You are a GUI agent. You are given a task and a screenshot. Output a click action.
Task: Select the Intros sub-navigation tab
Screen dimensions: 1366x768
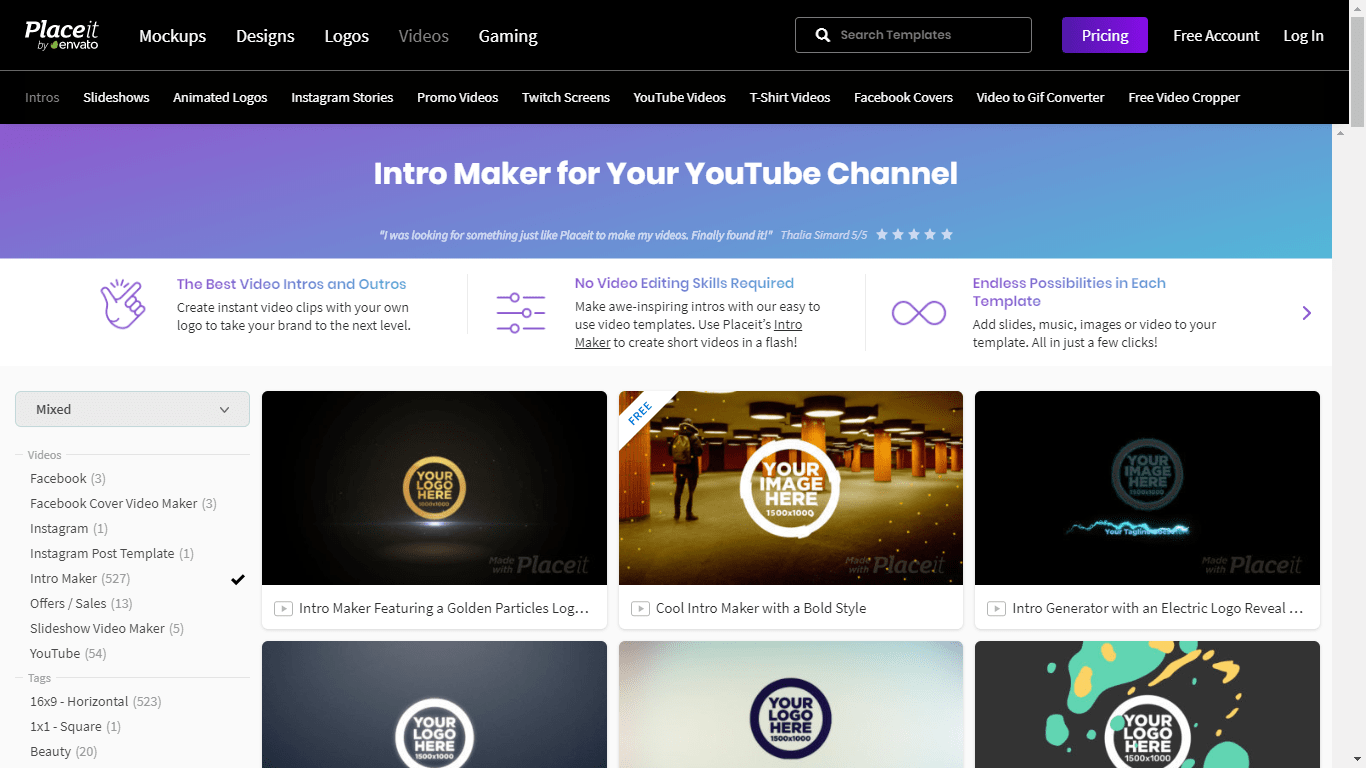pos(42,97)
